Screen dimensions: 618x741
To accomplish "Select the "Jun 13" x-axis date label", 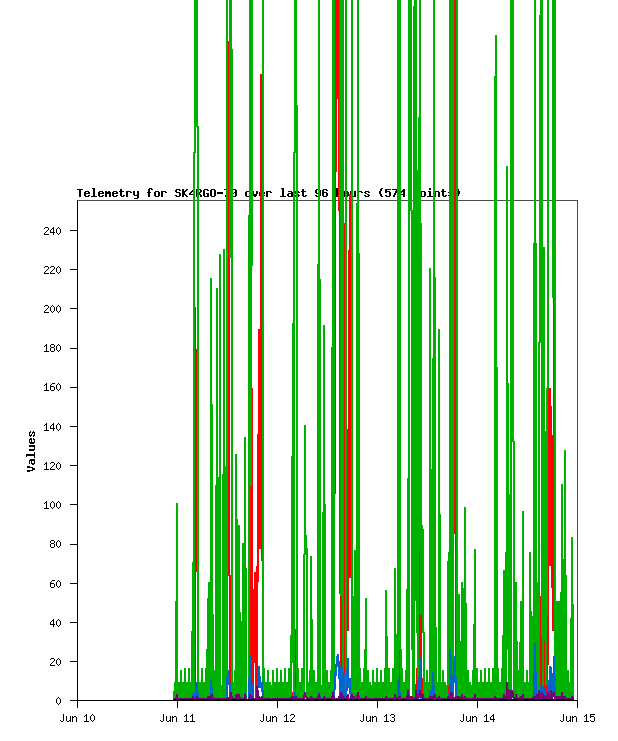I will click(377, 718).
